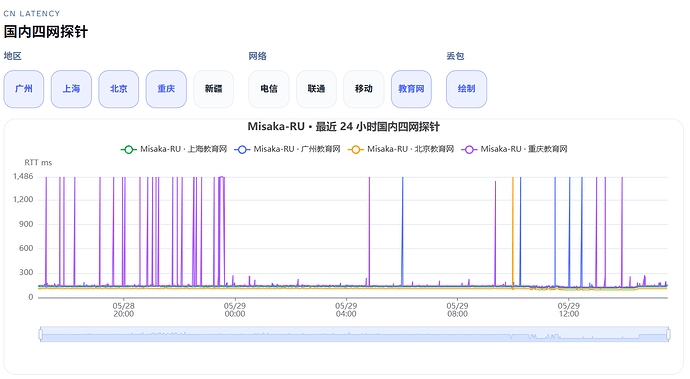Image resolution: width=690 pixels, height=379 pixels.
Task: Click the 国内四网探针 heading
Action: click(x=46, y=32)
